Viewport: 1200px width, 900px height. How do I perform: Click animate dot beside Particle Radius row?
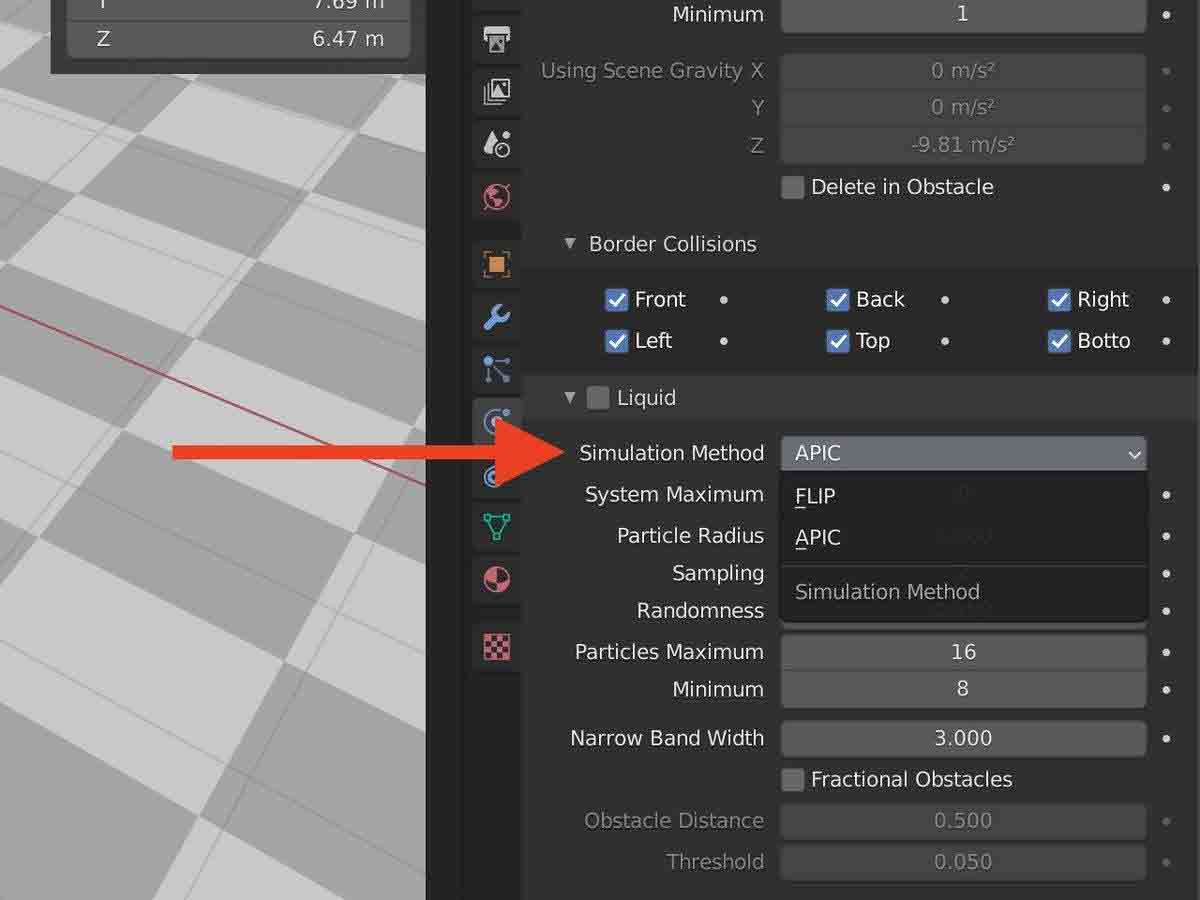1167,536
